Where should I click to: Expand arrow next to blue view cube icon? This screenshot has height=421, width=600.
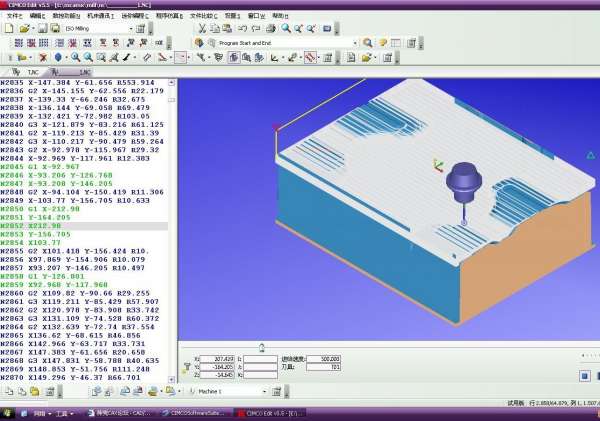click(x=66, y=58)
